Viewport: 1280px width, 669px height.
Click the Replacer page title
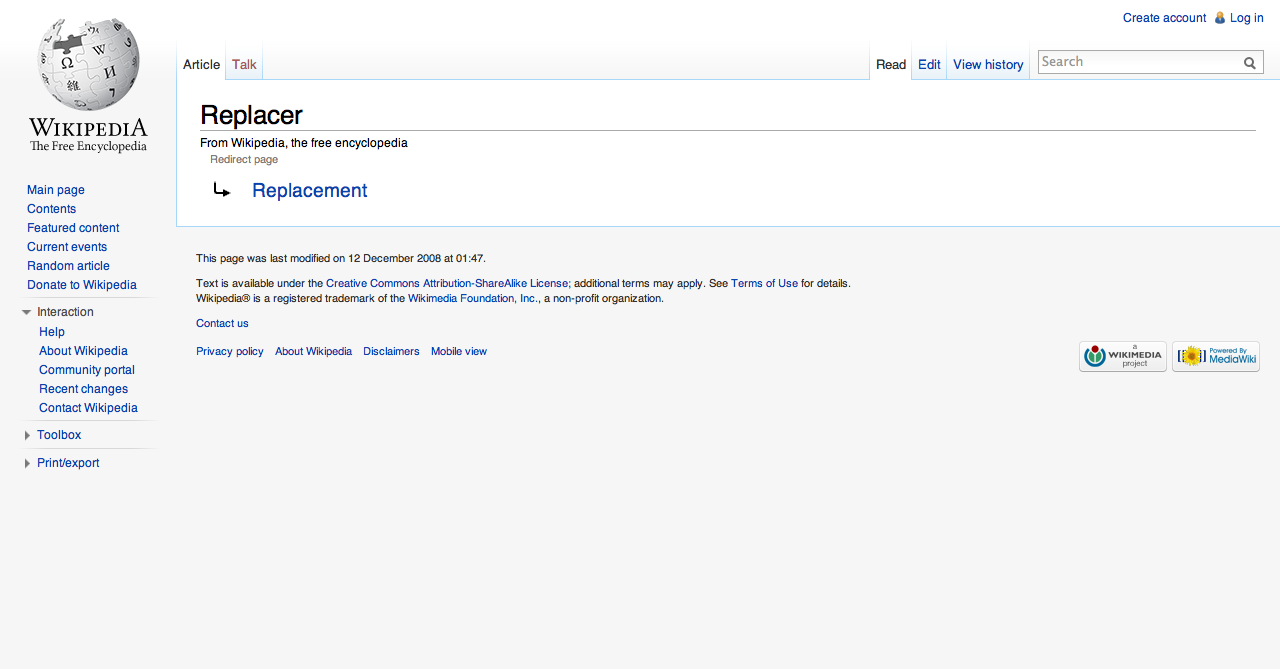pos(251,115)
